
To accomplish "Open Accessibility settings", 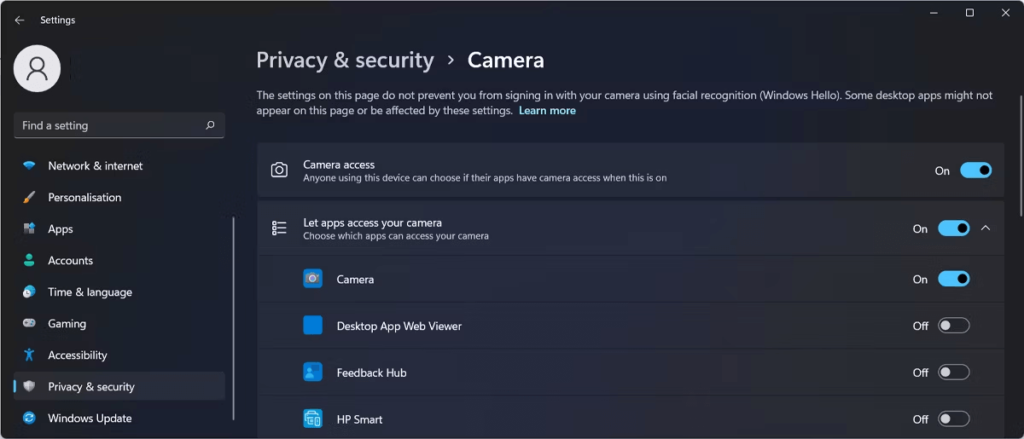I will point(119,355).
